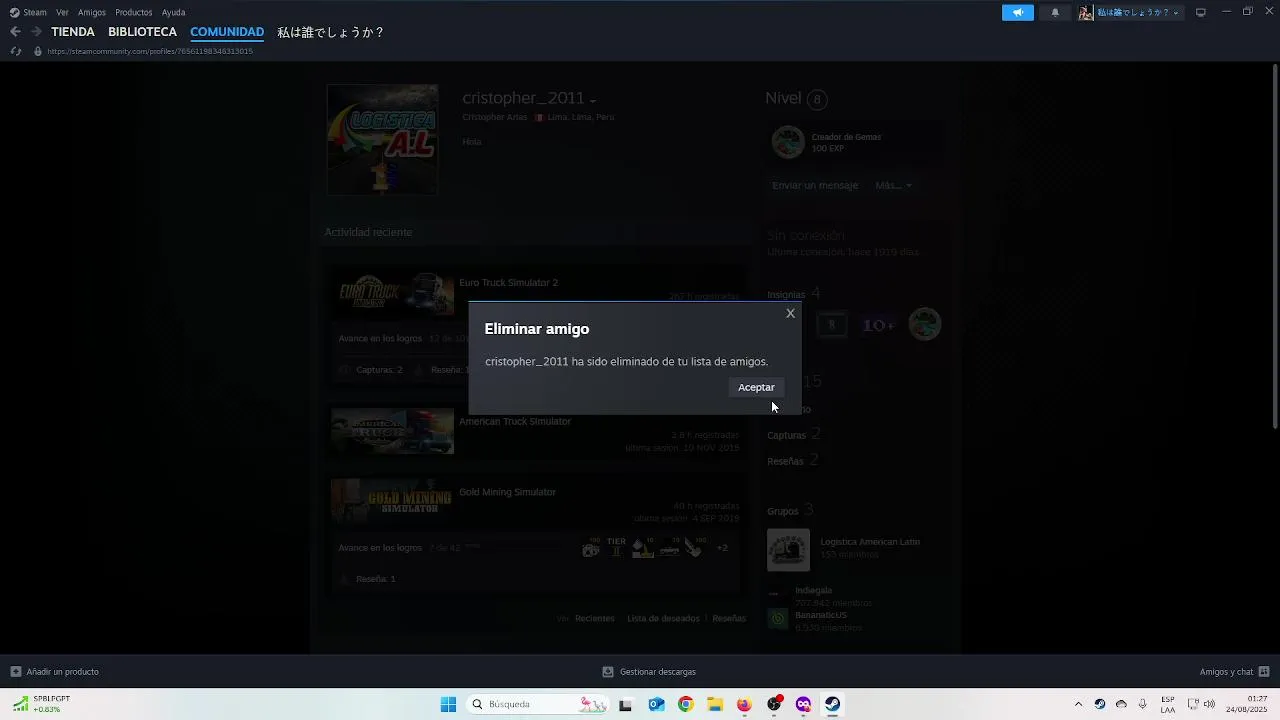The image size is (1280, 720).
Task: Click Gestionar descargas
Action: [x=657, y=672]
